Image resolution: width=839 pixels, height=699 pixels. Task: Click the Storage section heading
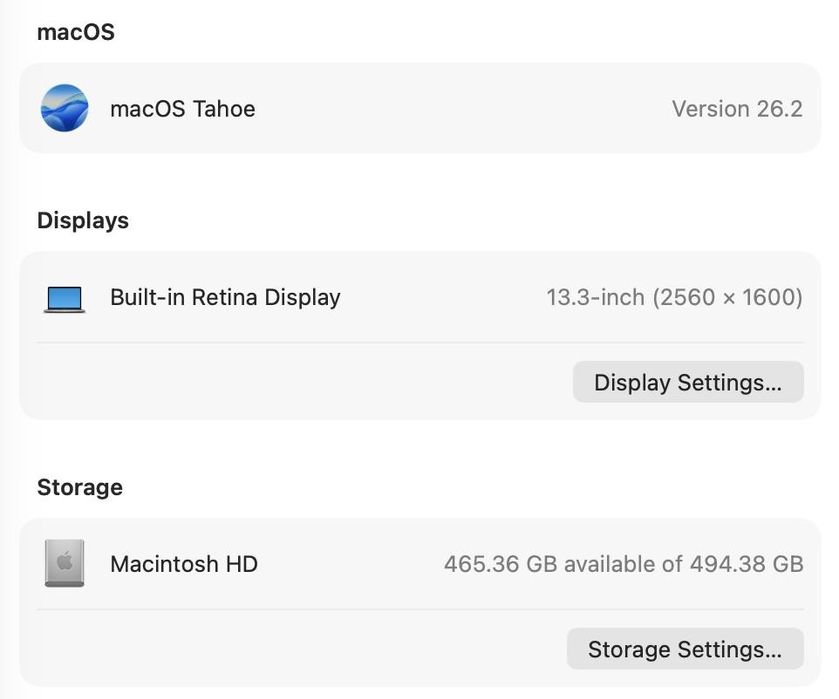tap(80, 487)
